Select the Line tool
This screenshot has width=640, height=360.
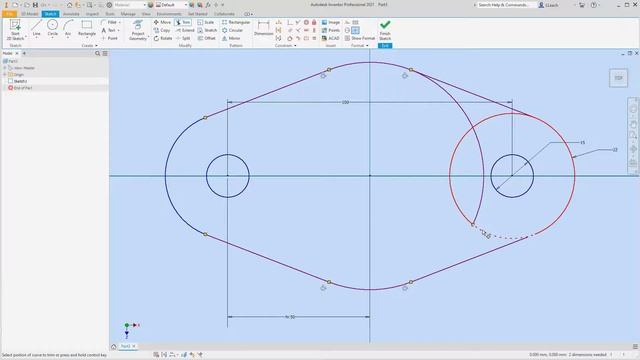(x=36, y=29)
